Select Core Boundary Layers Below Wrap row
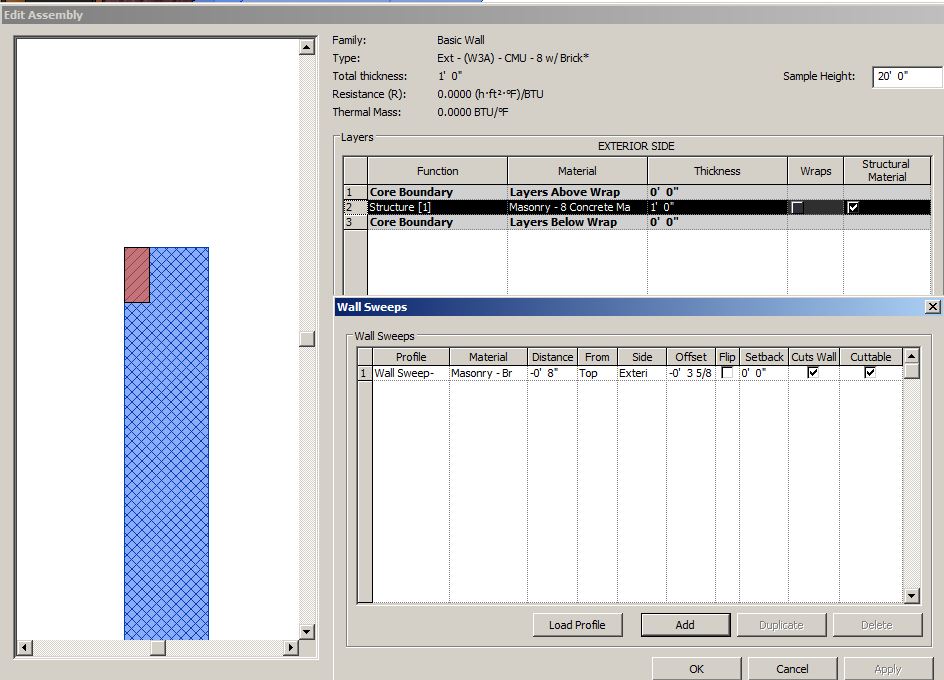944x680 pixels. (x=637, y=222)
